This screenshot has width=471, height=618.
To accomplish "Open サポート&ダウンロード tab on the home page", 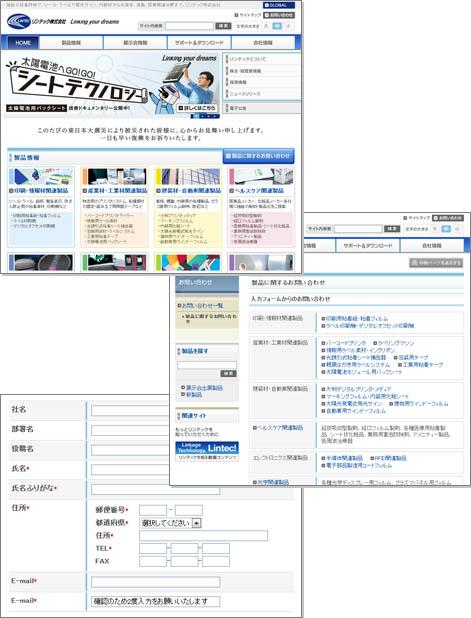I will point(199,43).
